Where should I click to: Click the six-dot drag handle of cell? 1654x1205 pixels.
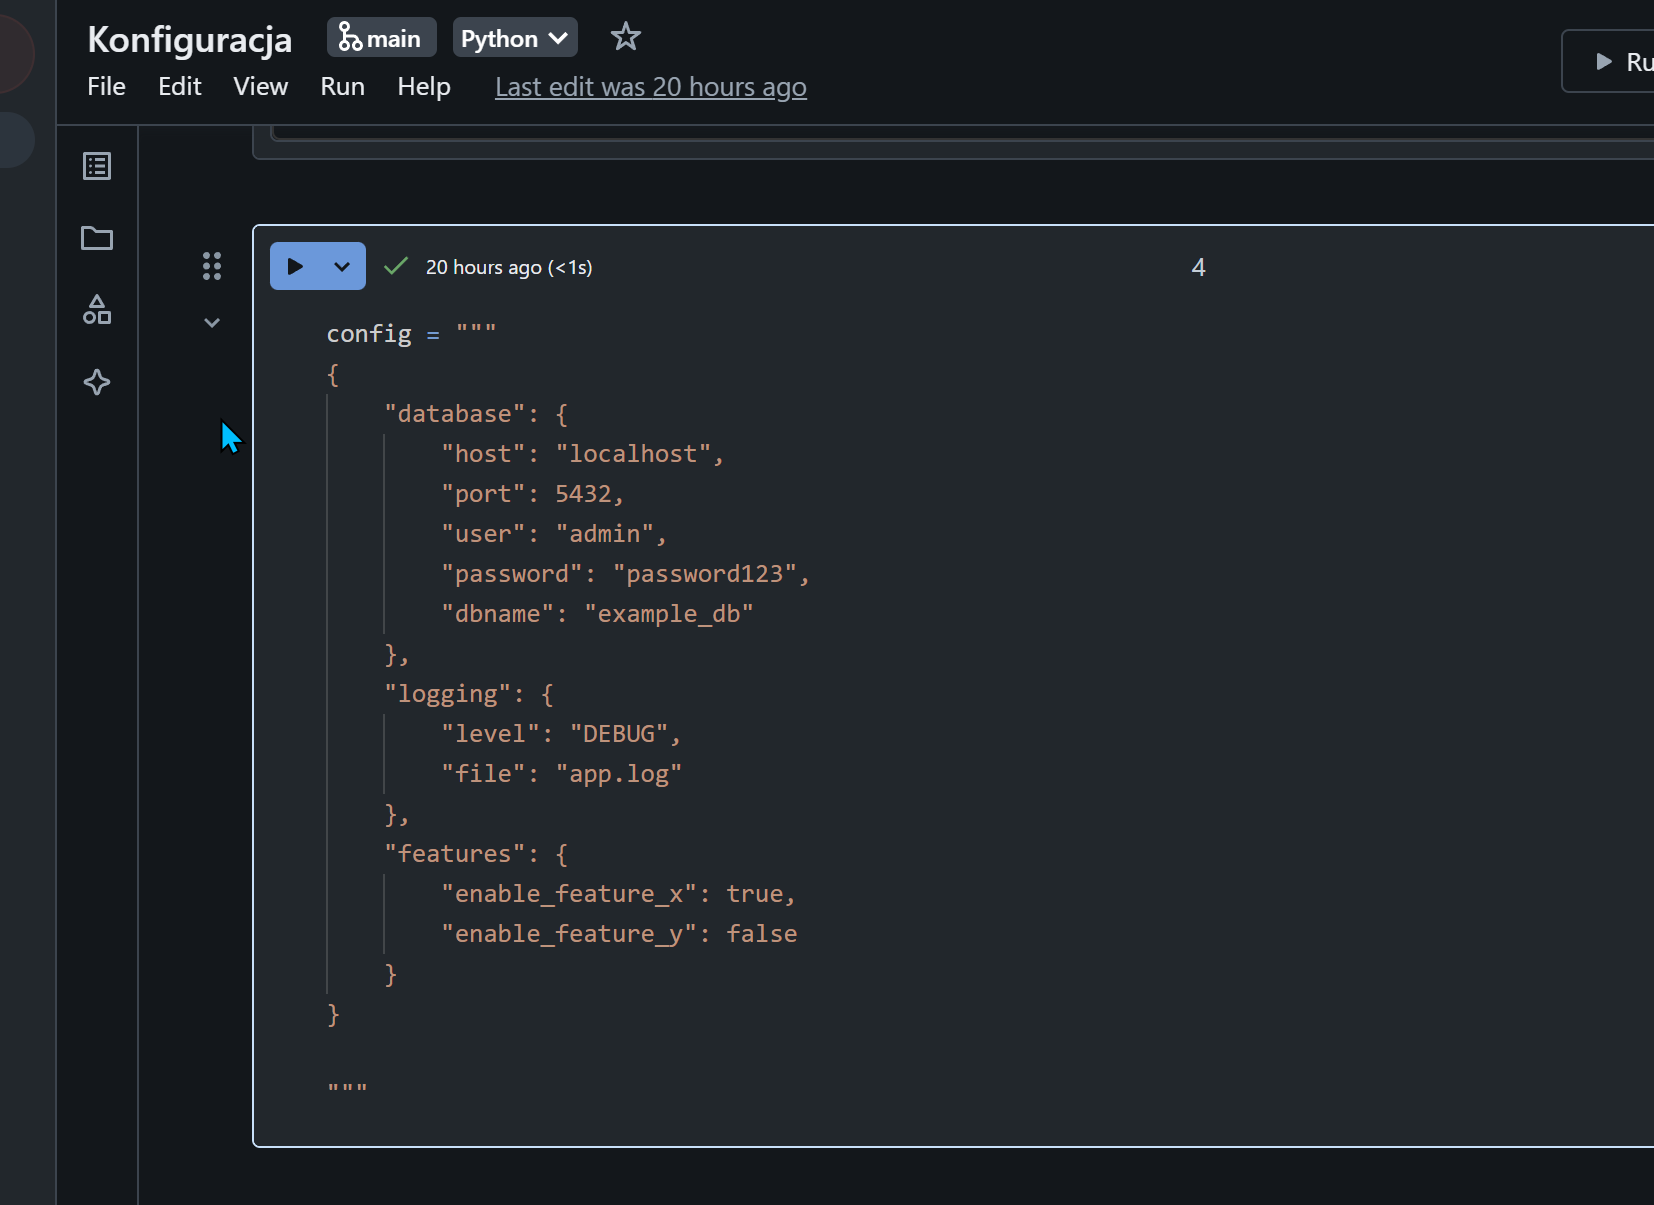[x=212, y=266]
